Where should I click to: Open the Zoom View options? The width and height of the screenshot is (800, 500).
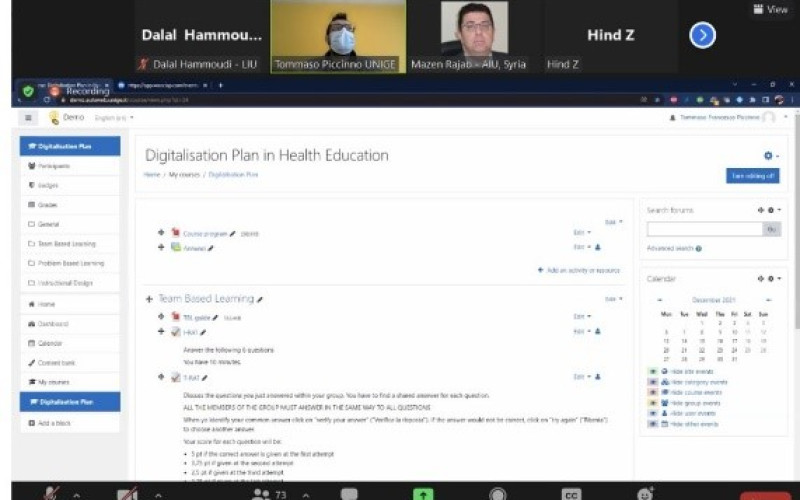[x=770, y=9]
